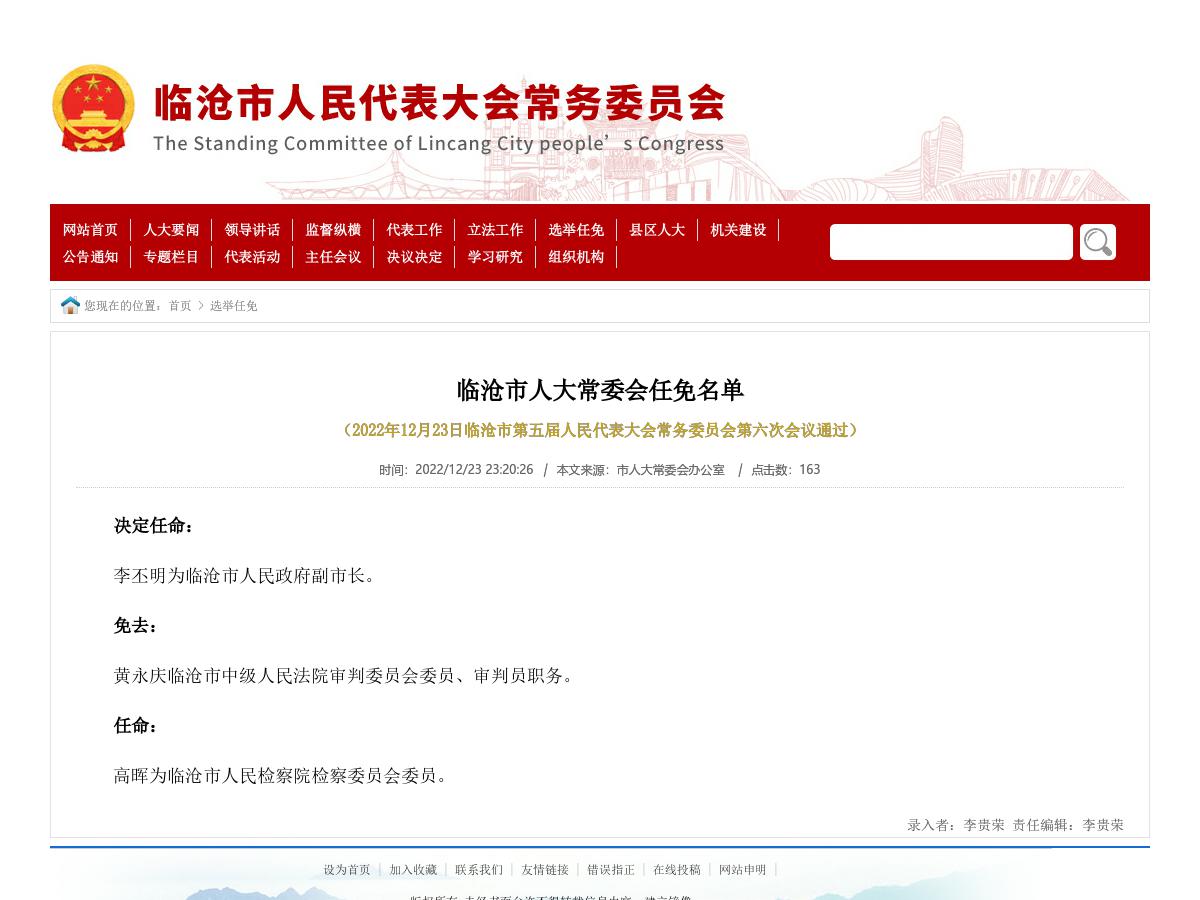Click 设为首页 footer link
This screenshot has height=900, width=1200.
(347, 870)
